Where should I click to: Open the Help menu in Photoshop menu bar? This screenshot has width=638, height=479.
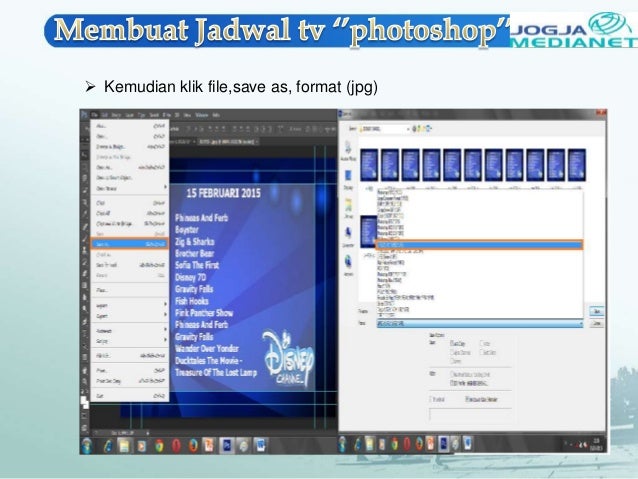(x=216, y=115)
